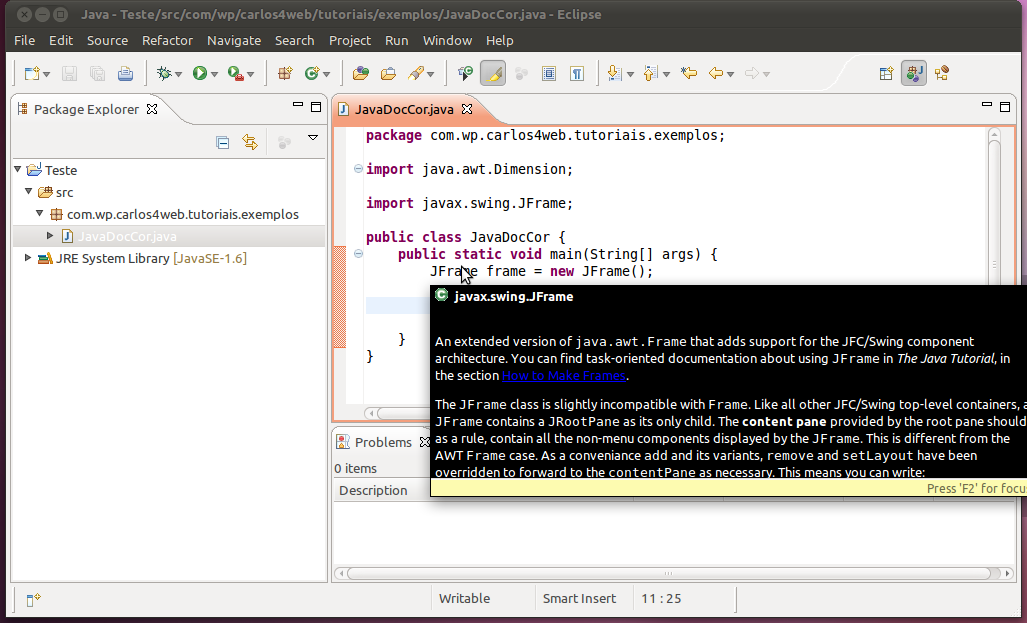Viewport: 1027px width, 623px height.
Task: Click the Save disk icon
Action: pyautogui.click(x=69, y=73)
